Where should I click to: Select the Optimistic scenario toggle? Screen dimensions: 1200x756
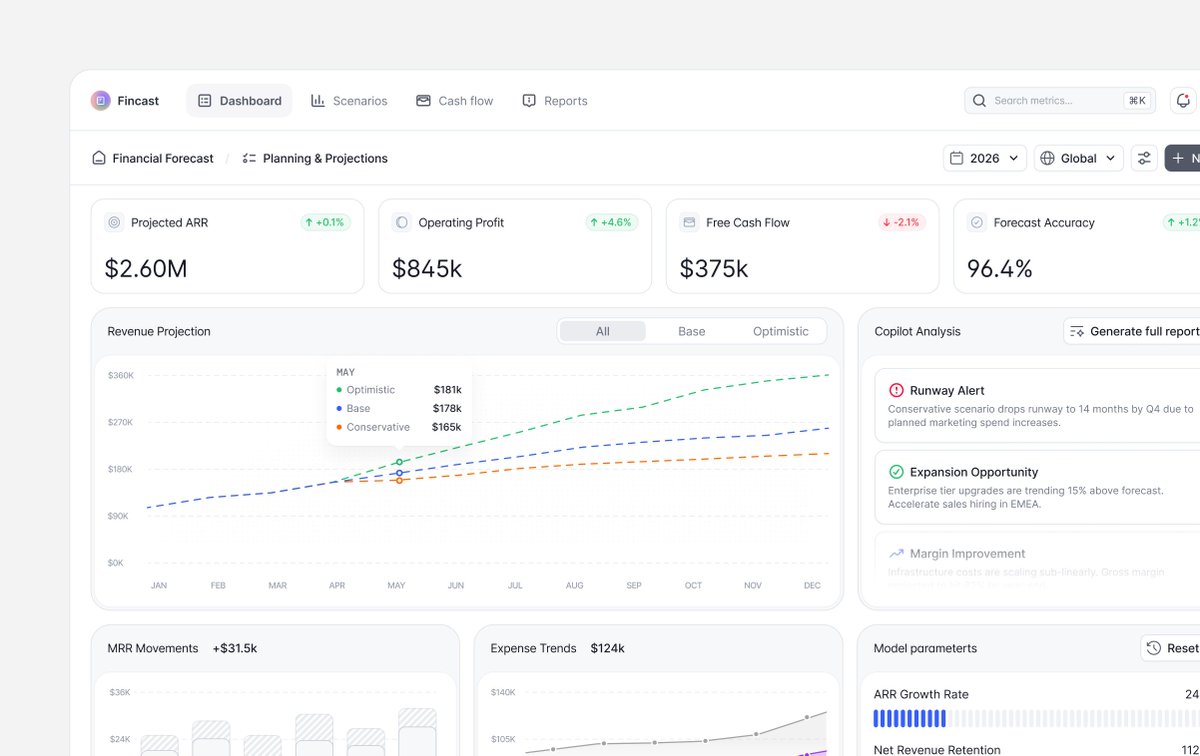[x=780, y=331]
